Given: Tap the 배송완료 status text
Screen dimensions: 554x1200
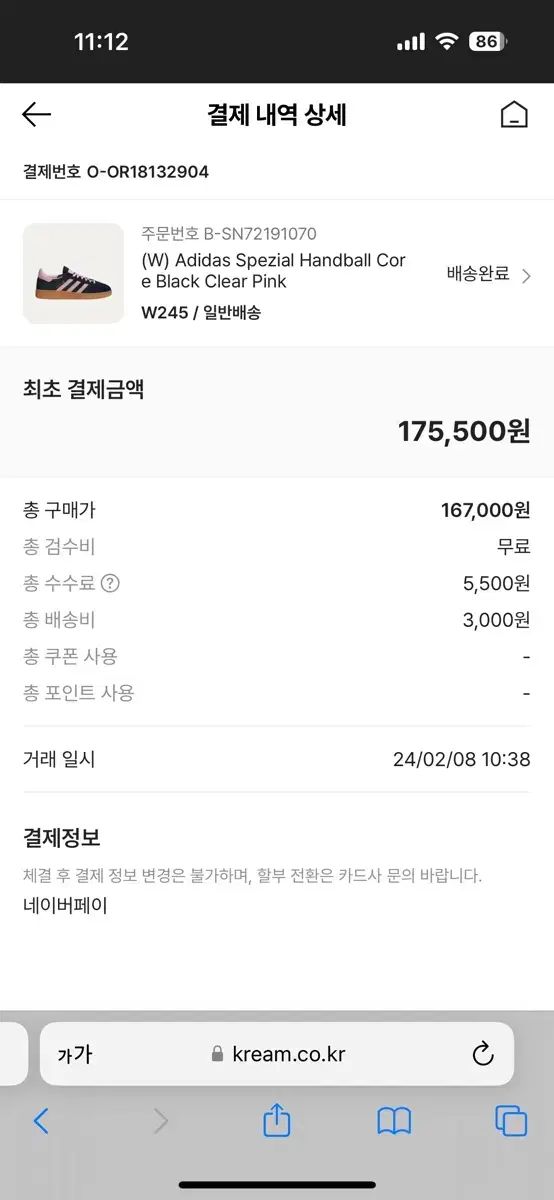Looking at the screenshot, I should coord(478,274).
